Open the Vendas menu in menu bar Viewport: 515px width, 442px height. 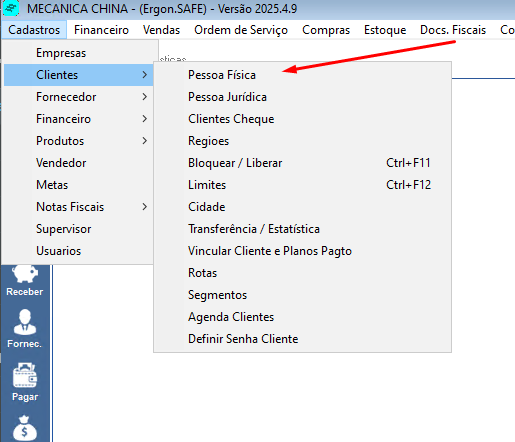point(161,30)
